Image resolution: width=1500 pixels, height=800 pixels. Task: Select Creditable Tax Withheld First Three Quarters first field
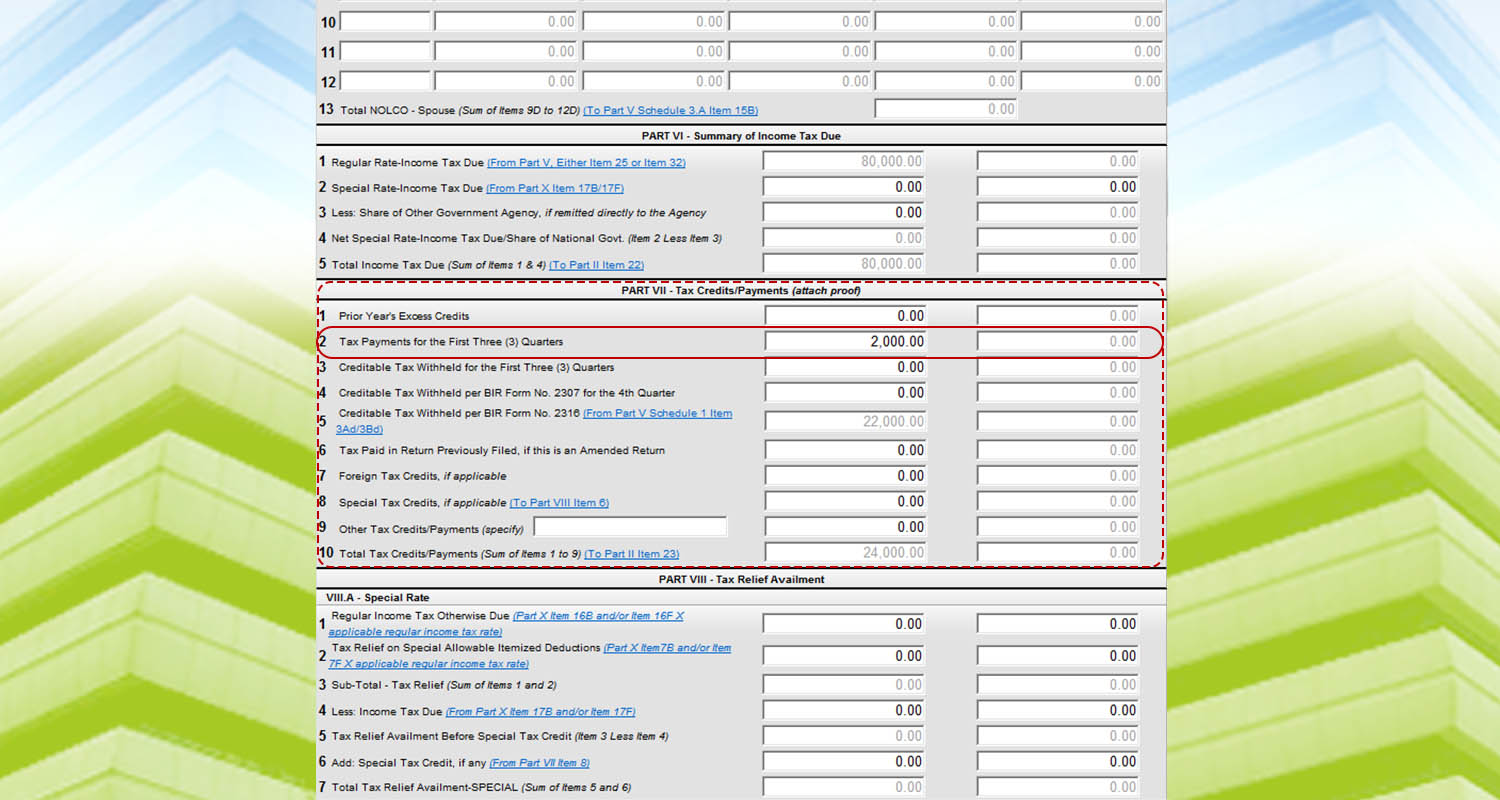pyautogui.click(x=845, y=367)
